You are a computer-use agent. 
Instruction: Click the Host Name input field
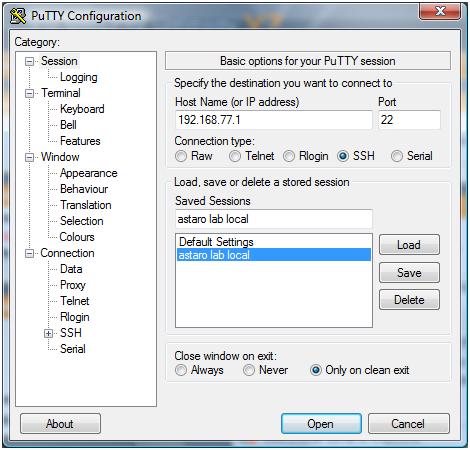[274, 120]
